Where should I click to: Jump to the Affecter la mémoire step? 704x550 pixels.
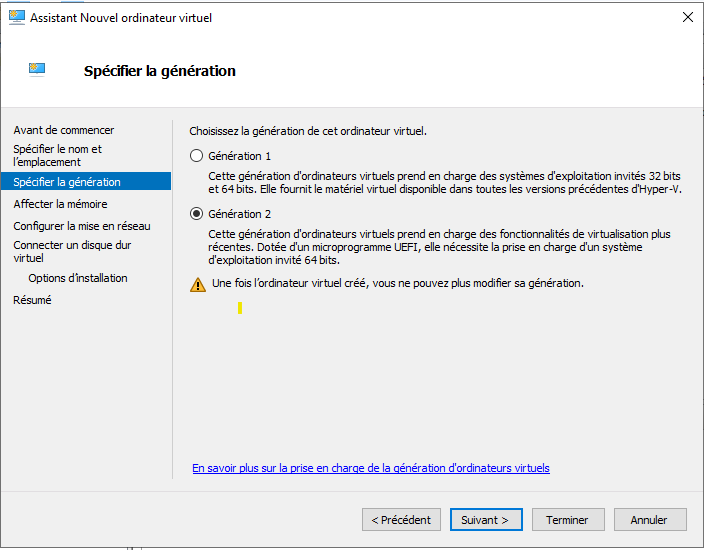pos(60,204)
